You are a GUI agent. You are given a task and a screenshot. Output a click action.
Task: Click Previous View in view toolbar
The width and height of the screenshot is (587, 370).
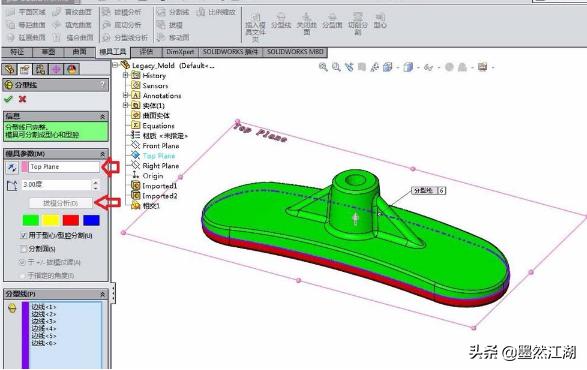(349, 67)
